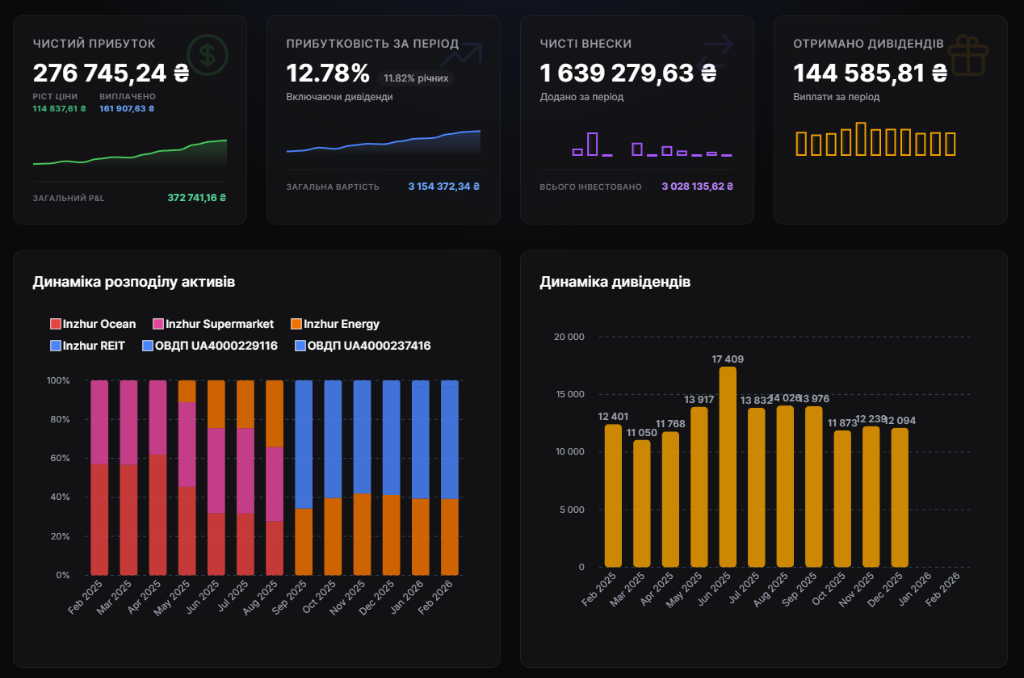The height and width of the screenshot is (678, 1024).
Task: Click Jan 2026 label on dividends chart axis
Action: pos(914,589)
